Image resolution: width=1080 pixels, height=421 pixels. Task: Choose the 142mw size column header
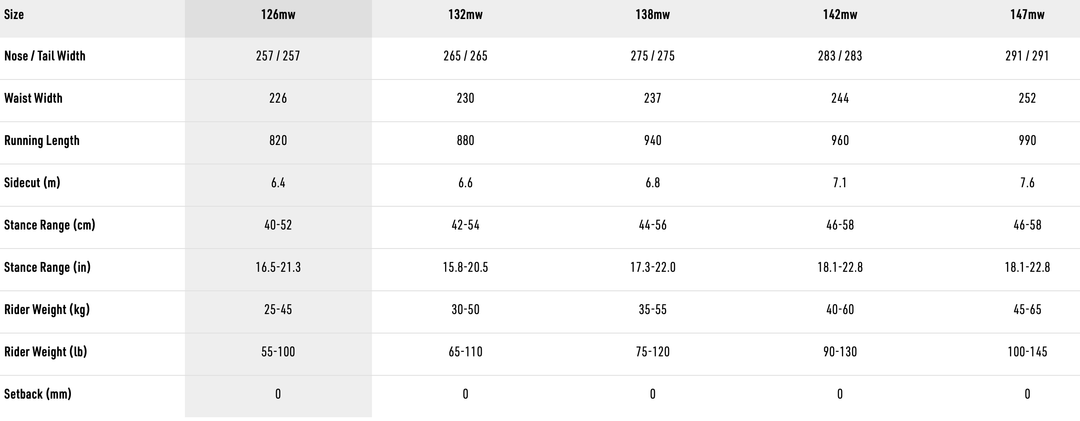coord(839,15)
